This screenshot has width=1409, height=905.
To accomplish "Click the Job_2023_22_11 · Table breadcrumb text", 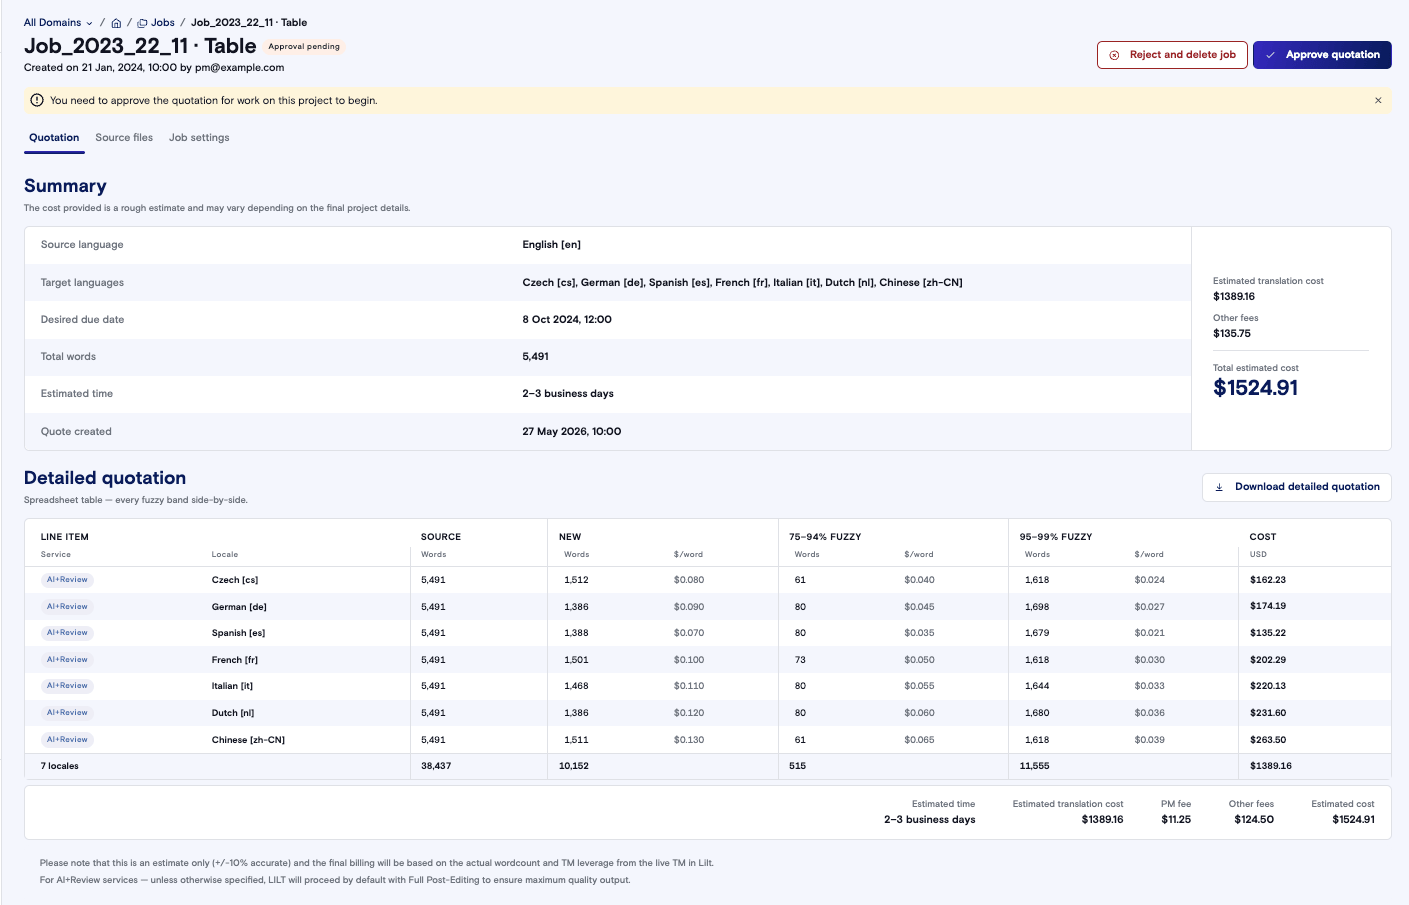I will [x=249, y=23].
